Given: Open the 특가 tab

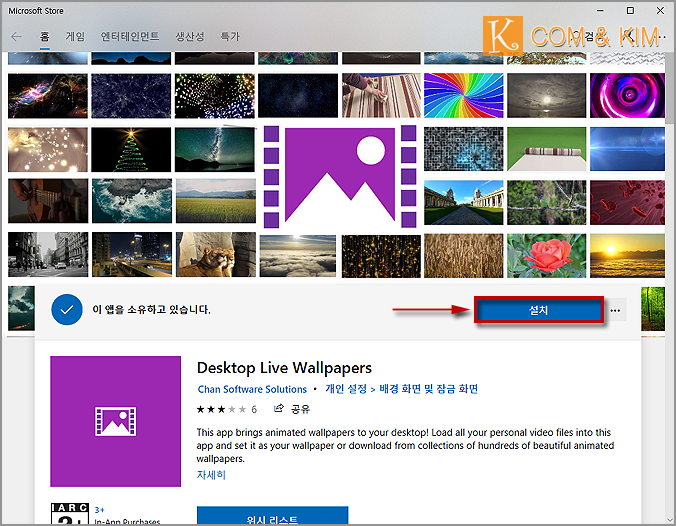Looking at the screenshot, I should (x=230, y=37).
